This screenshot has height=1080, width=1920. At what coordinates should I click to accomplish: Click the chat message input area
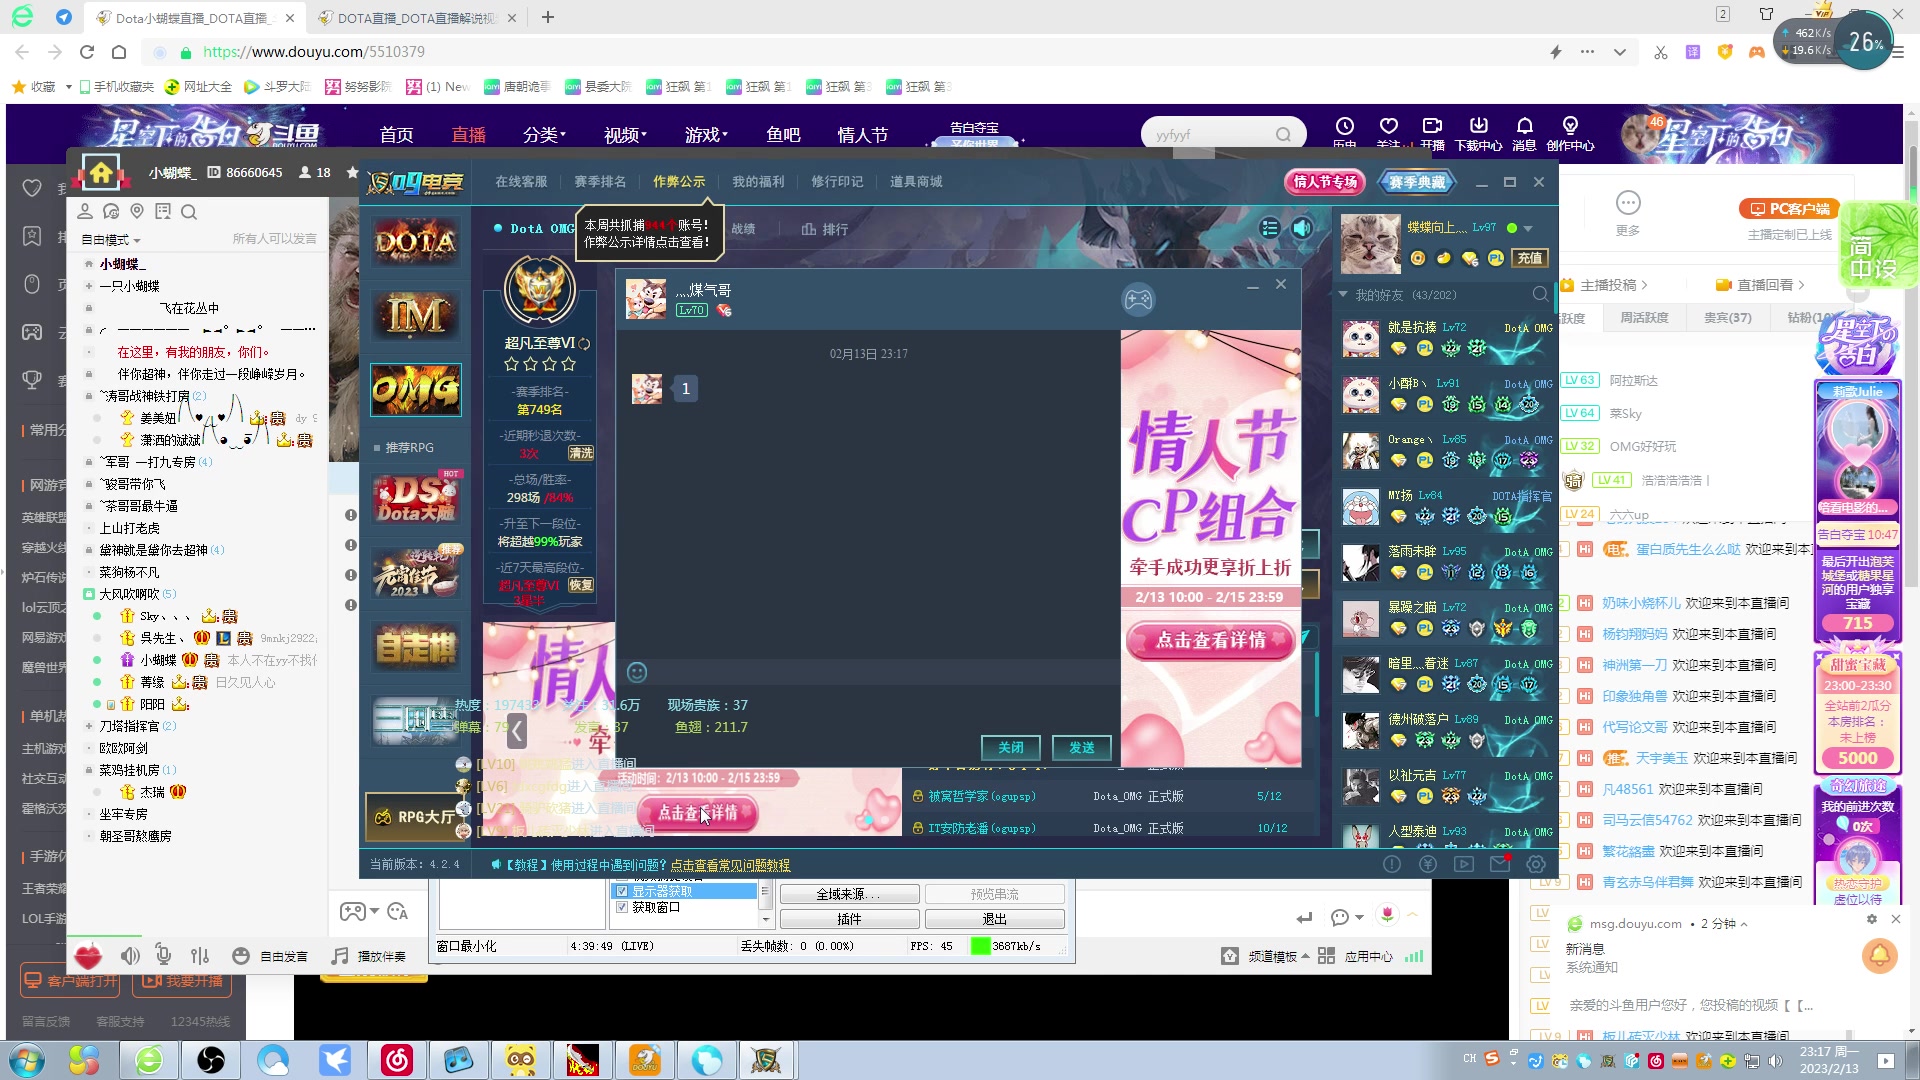[867, 710]
